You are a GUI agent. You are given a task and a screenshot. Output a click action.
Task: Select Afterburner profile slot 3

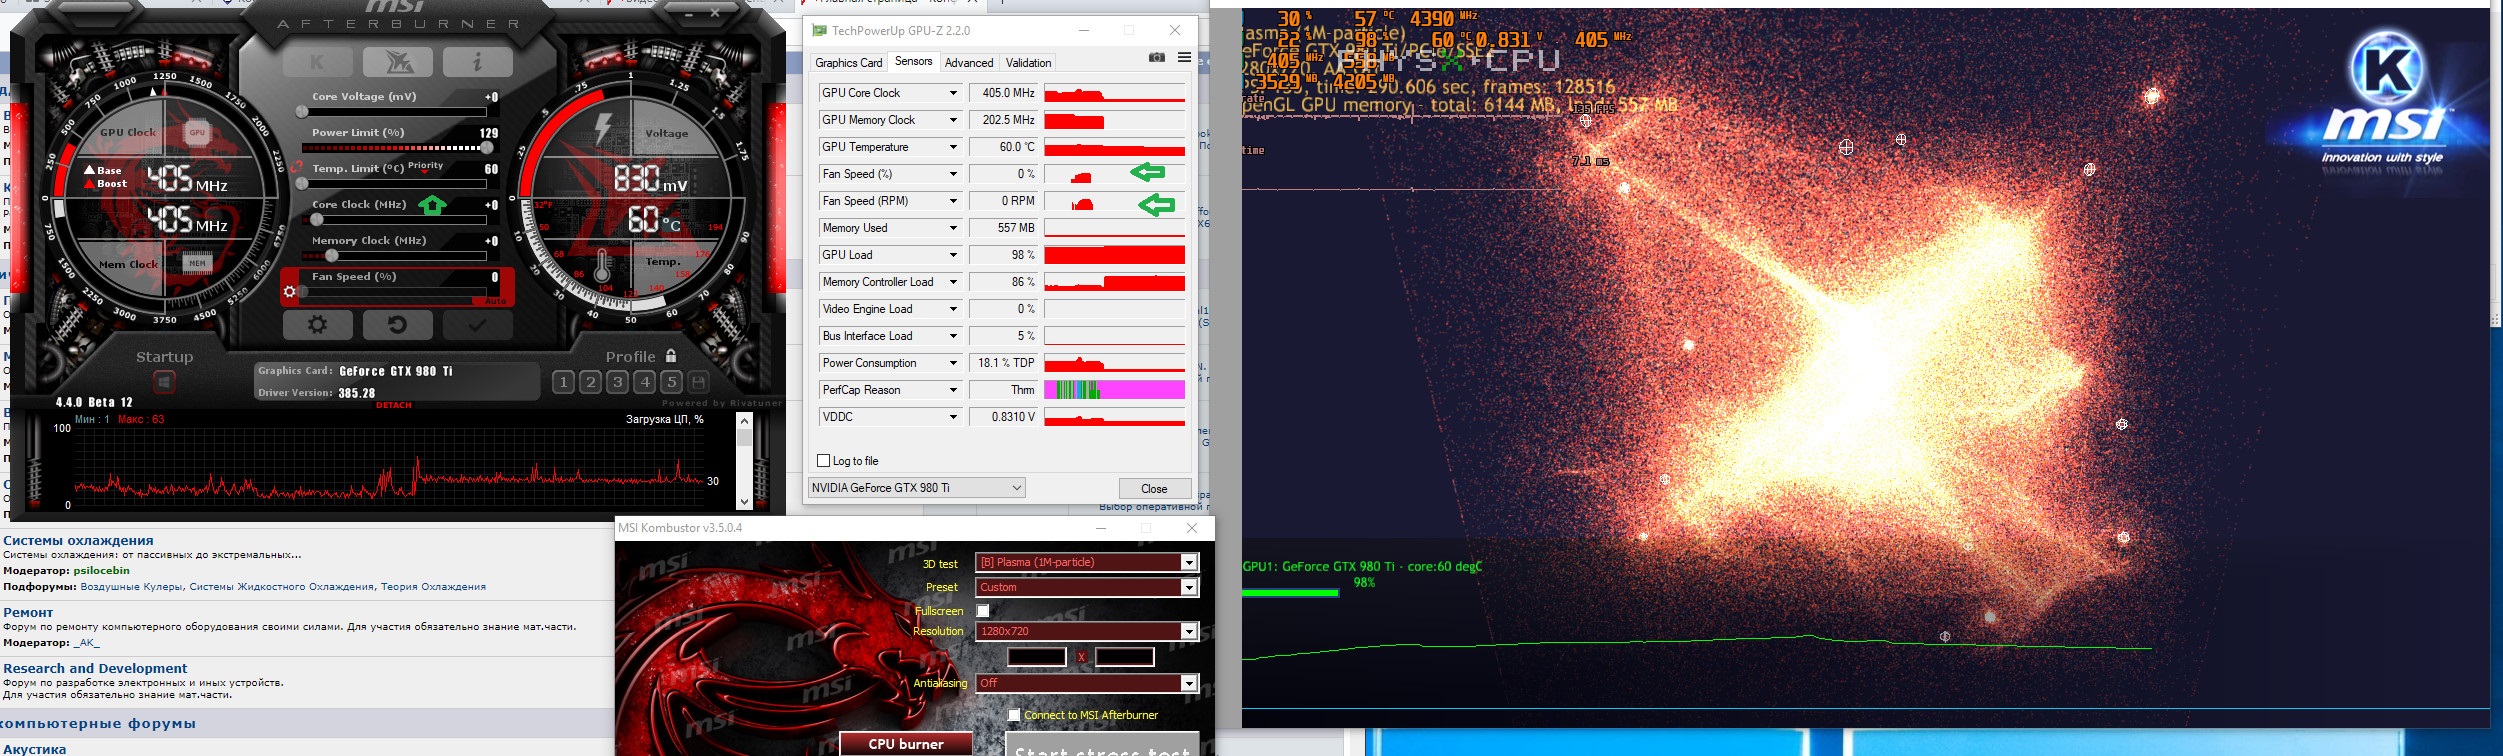618,382
